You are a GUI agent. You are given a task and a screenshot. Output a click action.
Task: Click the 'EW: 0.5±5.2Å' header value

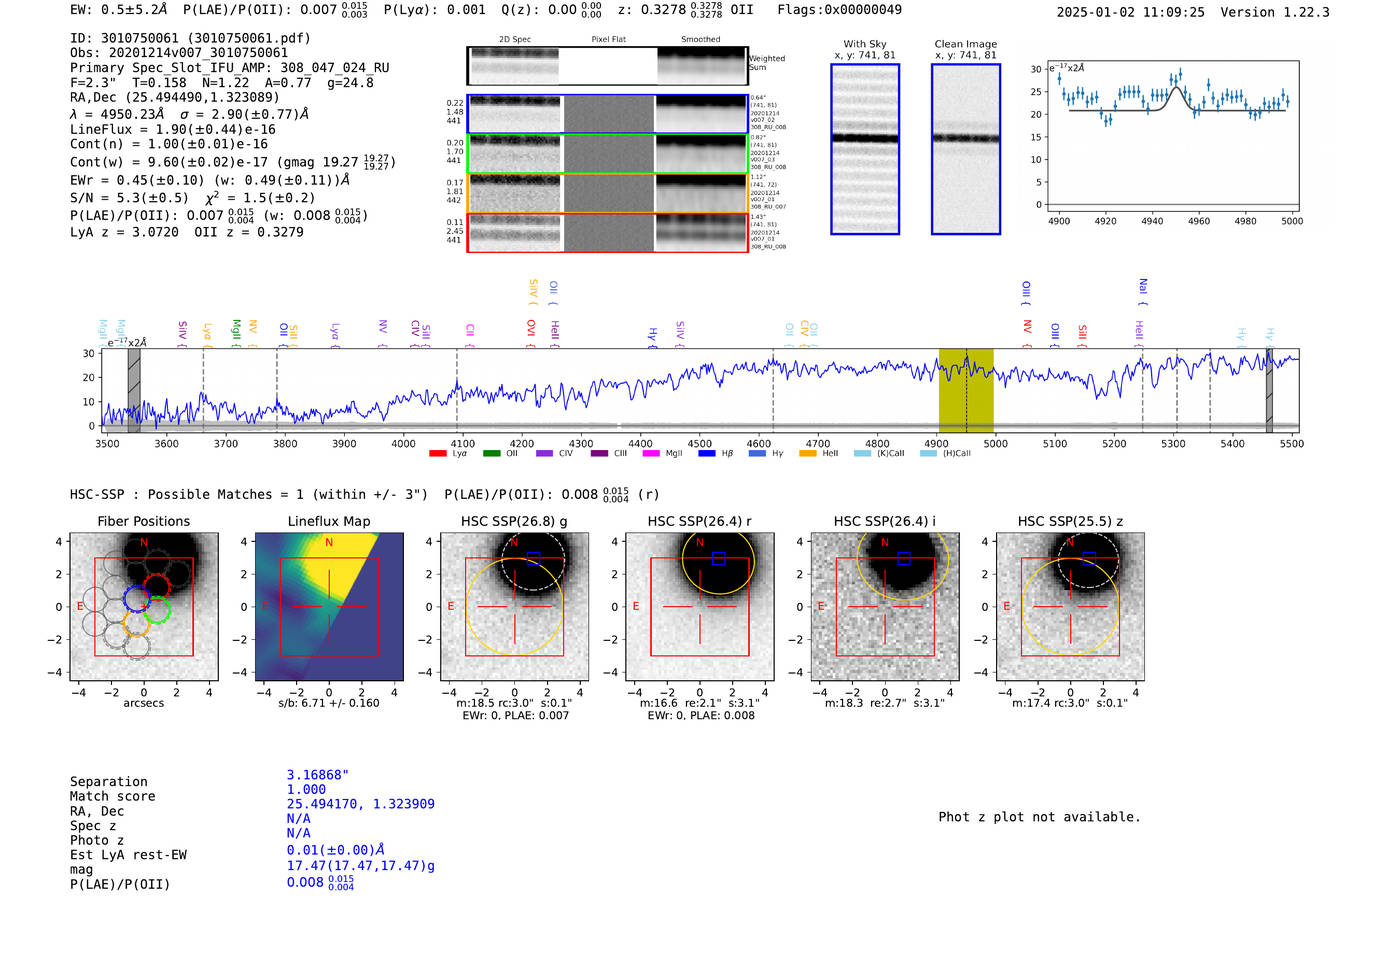click(x=119, y=9)
